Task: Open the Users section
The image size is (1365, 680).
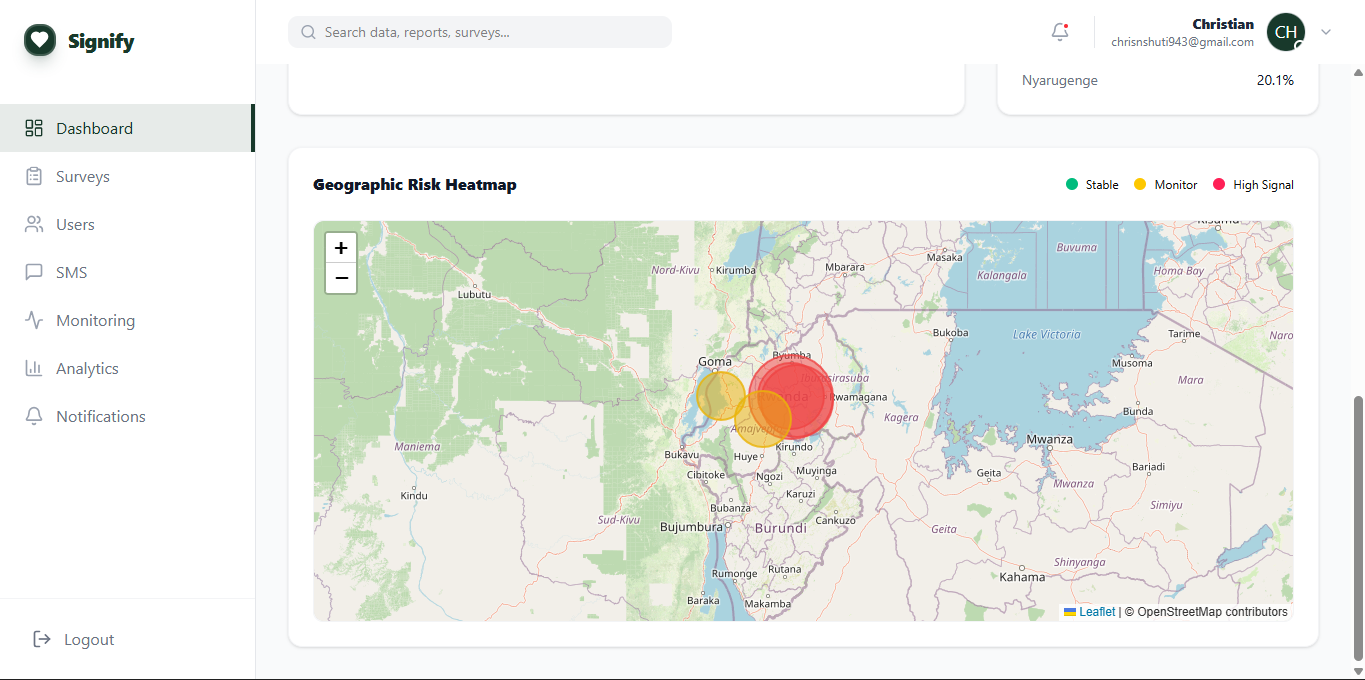Action: pyautogui.click(x=127, y=224)
